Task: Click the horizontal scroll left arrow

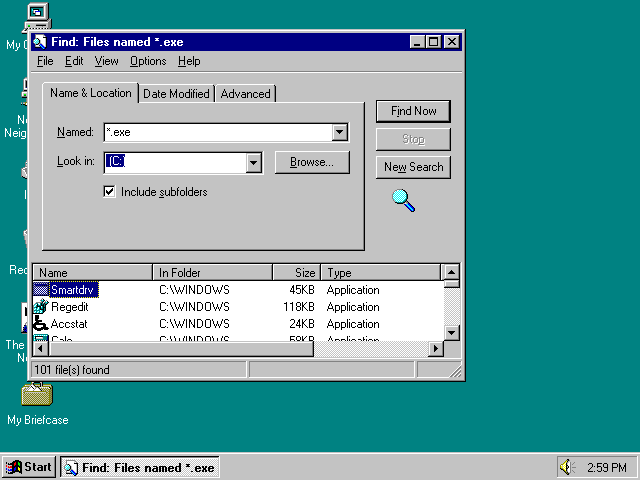Action: (40, 349)
